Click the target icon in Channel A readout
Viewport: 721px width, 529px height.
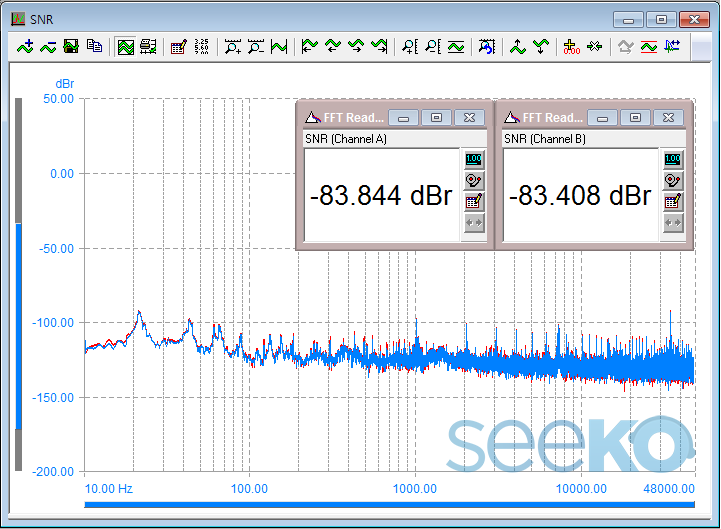tap(474, 180)
